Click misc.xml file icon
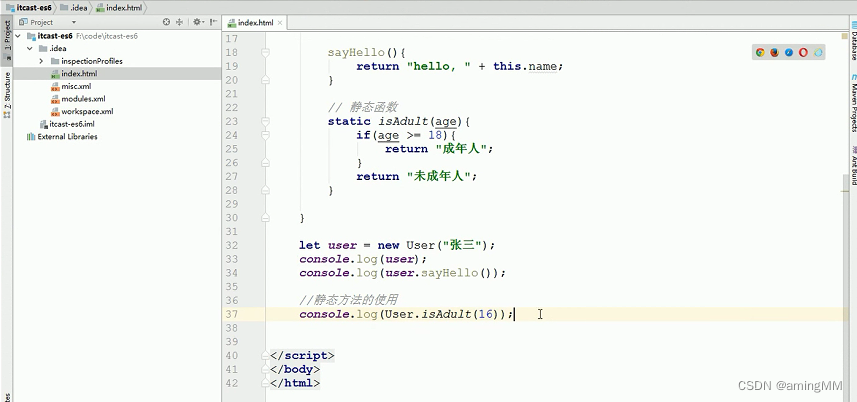The height and width of the screenshot is (402, 857). [x=55, y=86]
